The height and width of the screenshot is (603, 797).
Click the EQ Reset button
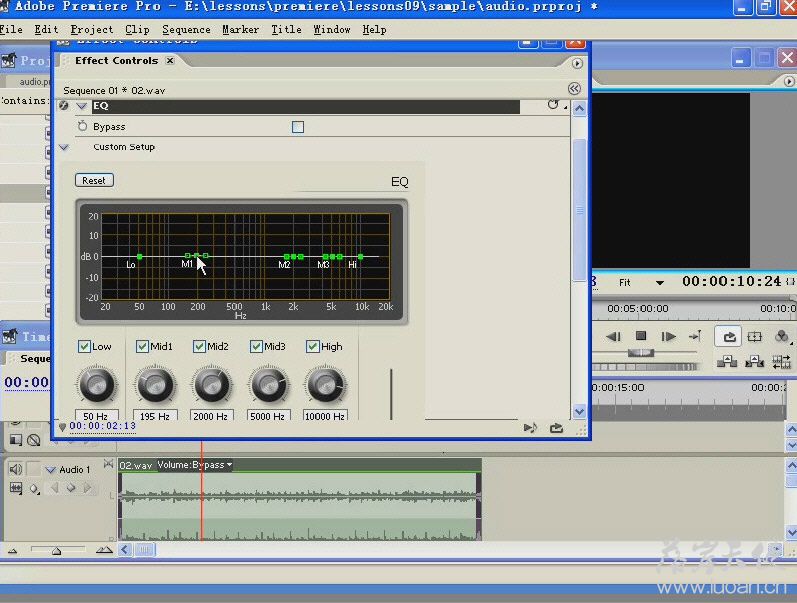(x=94, y=180)
